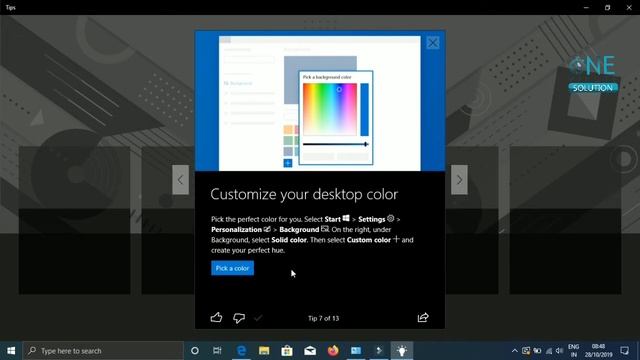
Task: Restore down the Tips window
Action: pyautogui.click(x=607, y=7)
